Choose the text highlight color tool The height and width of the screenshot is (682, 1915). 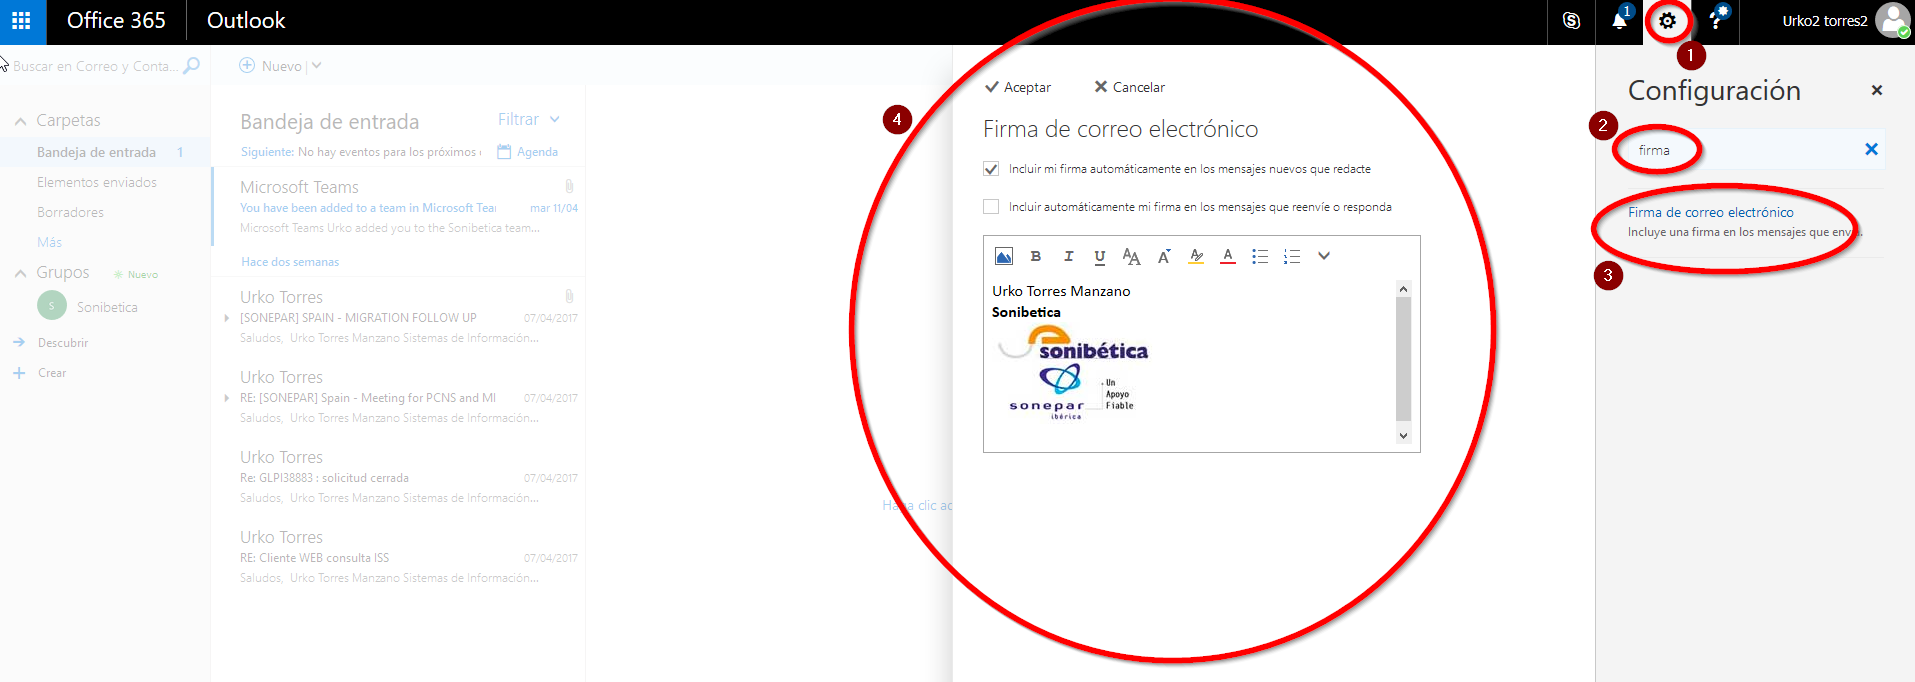click(x=1196, y=256)
